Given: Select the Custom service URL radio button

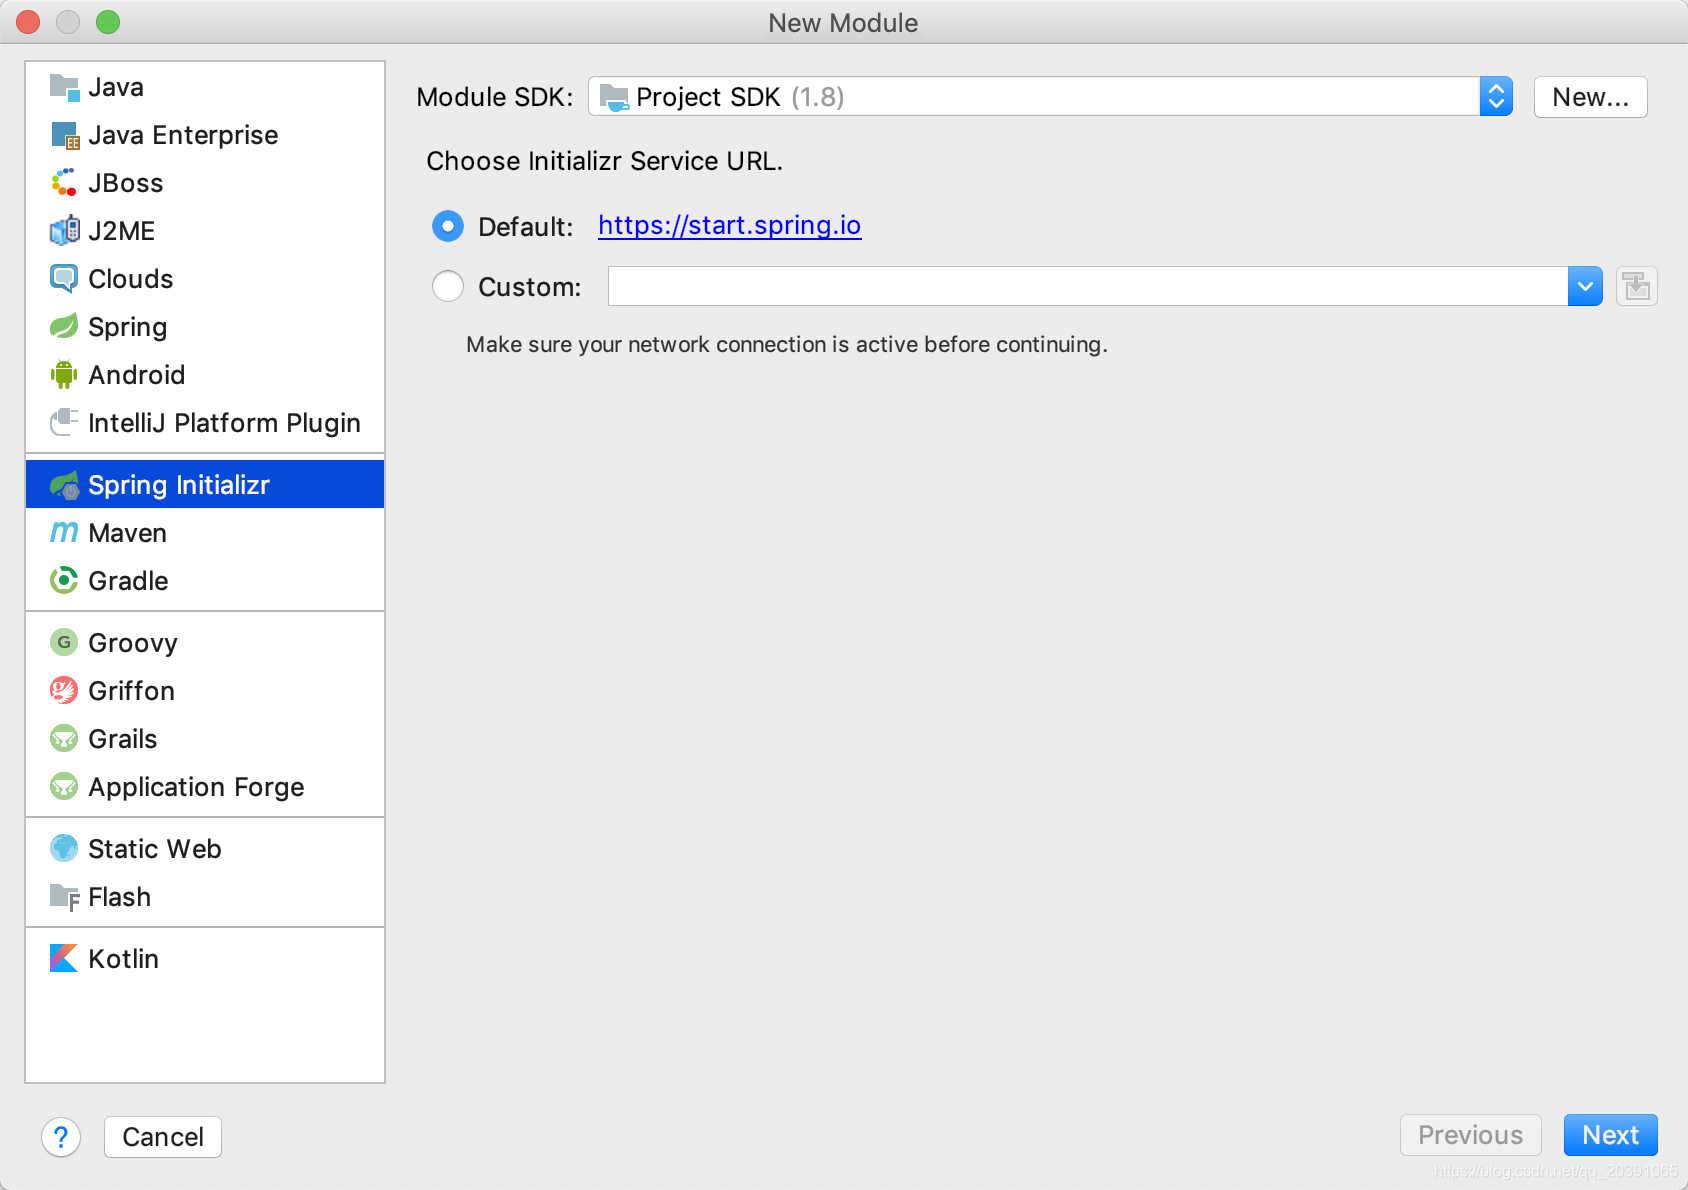Looking at the screenshot, I should tap(448, 287).
